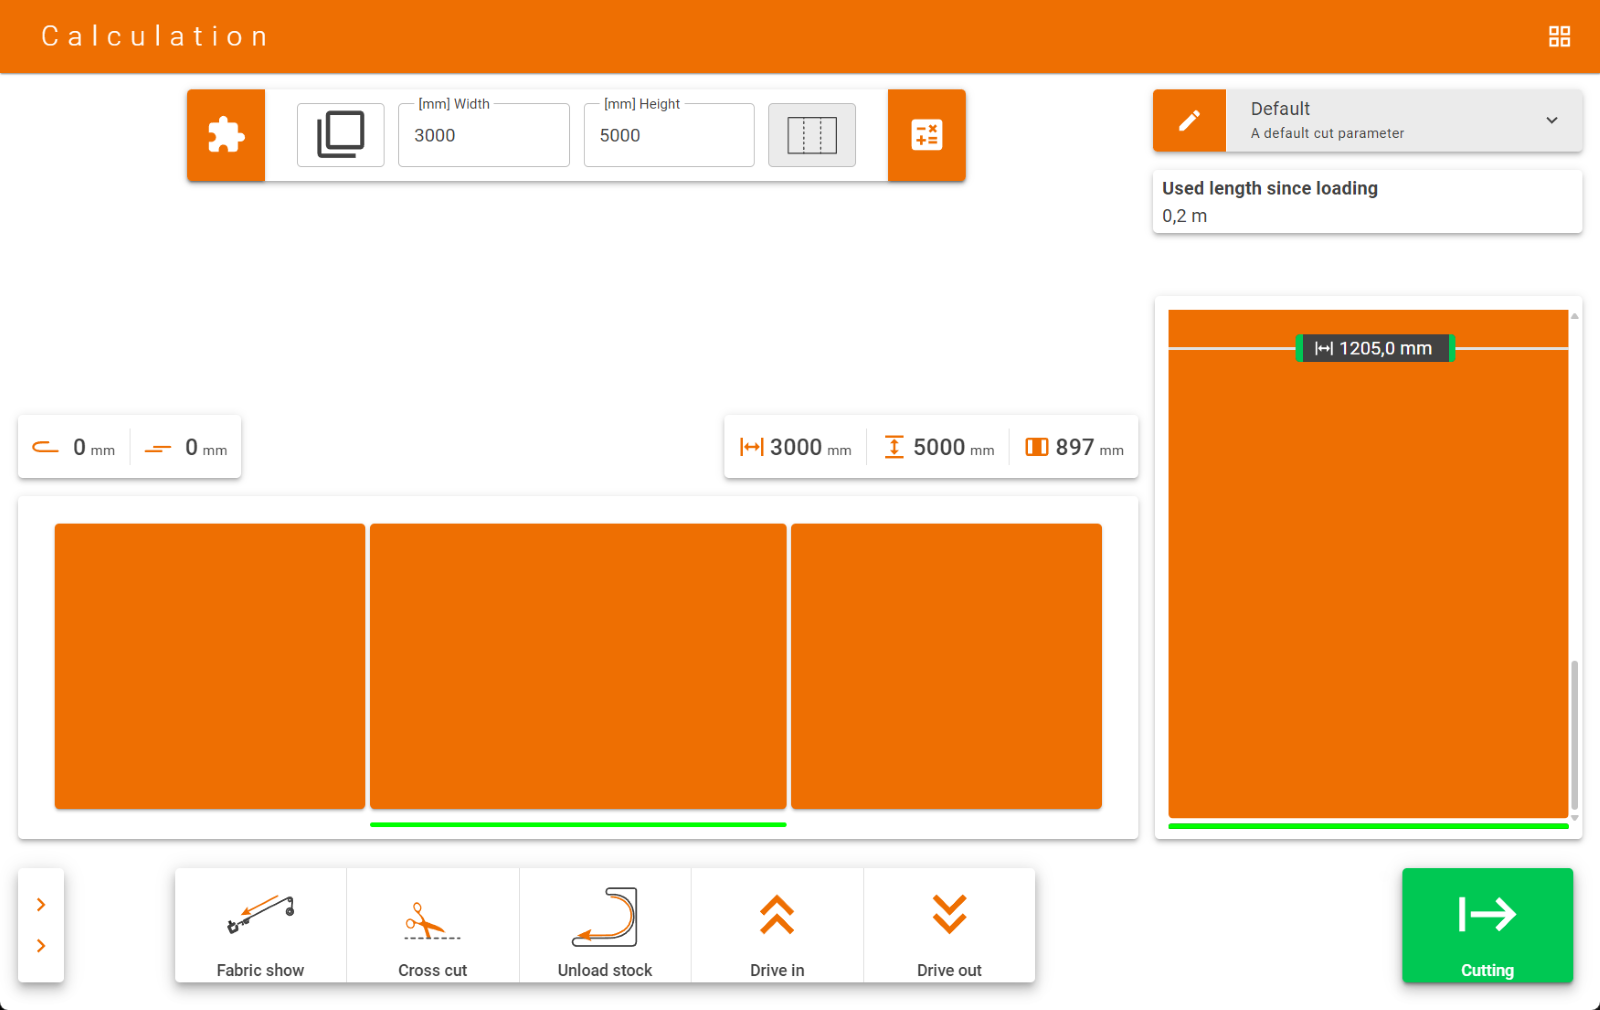The image size is (1600, 1010).
Task: Click the 1205,0 mm width marker
Action: (x=1375, y=348)
